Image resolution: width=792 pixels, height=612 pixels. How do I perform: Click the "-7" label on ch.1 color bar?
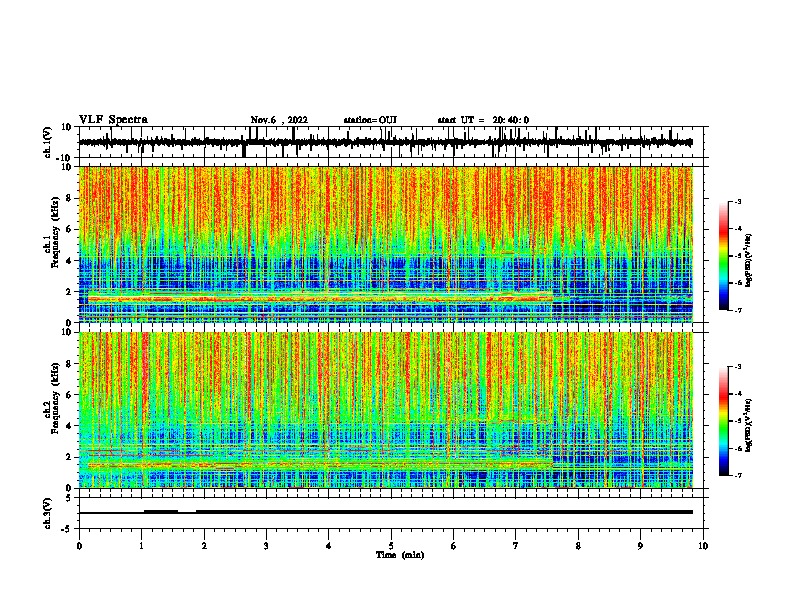click(738, 310)
